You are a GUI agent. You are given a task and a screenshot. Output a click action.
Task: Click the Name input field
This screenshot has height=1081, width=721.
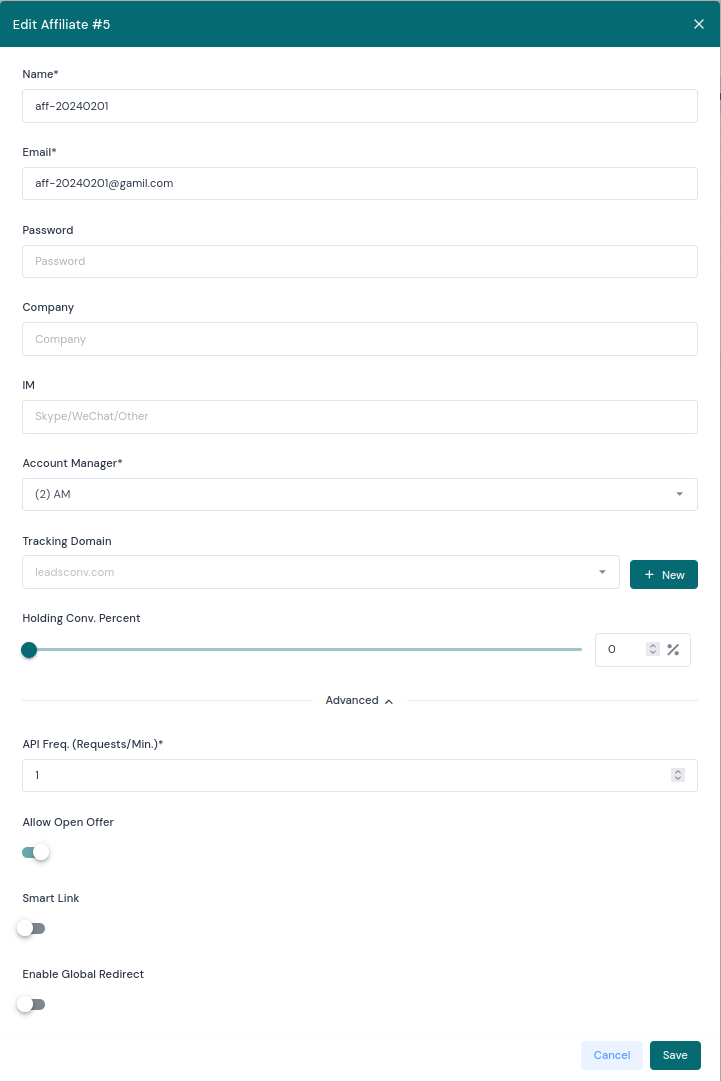(x=360, y=106)
